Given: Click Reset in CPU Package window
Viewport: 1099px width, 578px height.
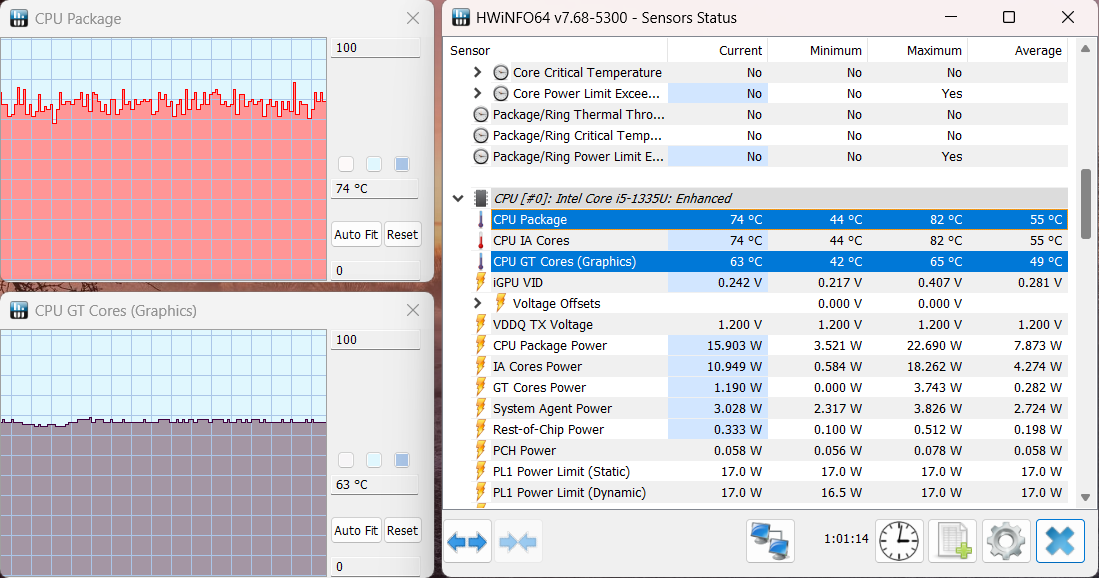Looking at the screenshot, I should 402,235.
